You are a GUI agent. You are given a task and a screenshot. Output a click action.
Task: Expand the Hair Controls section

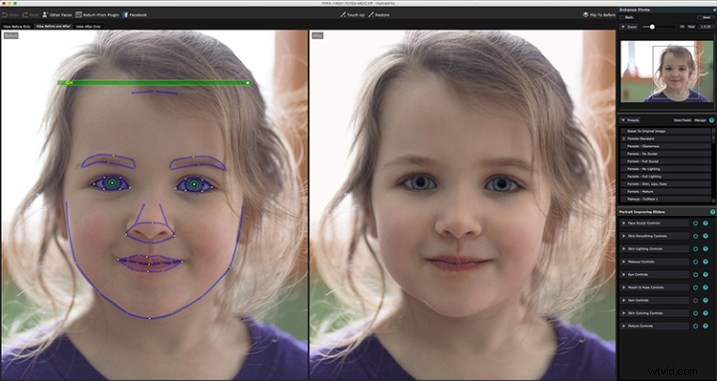[624, 300]
